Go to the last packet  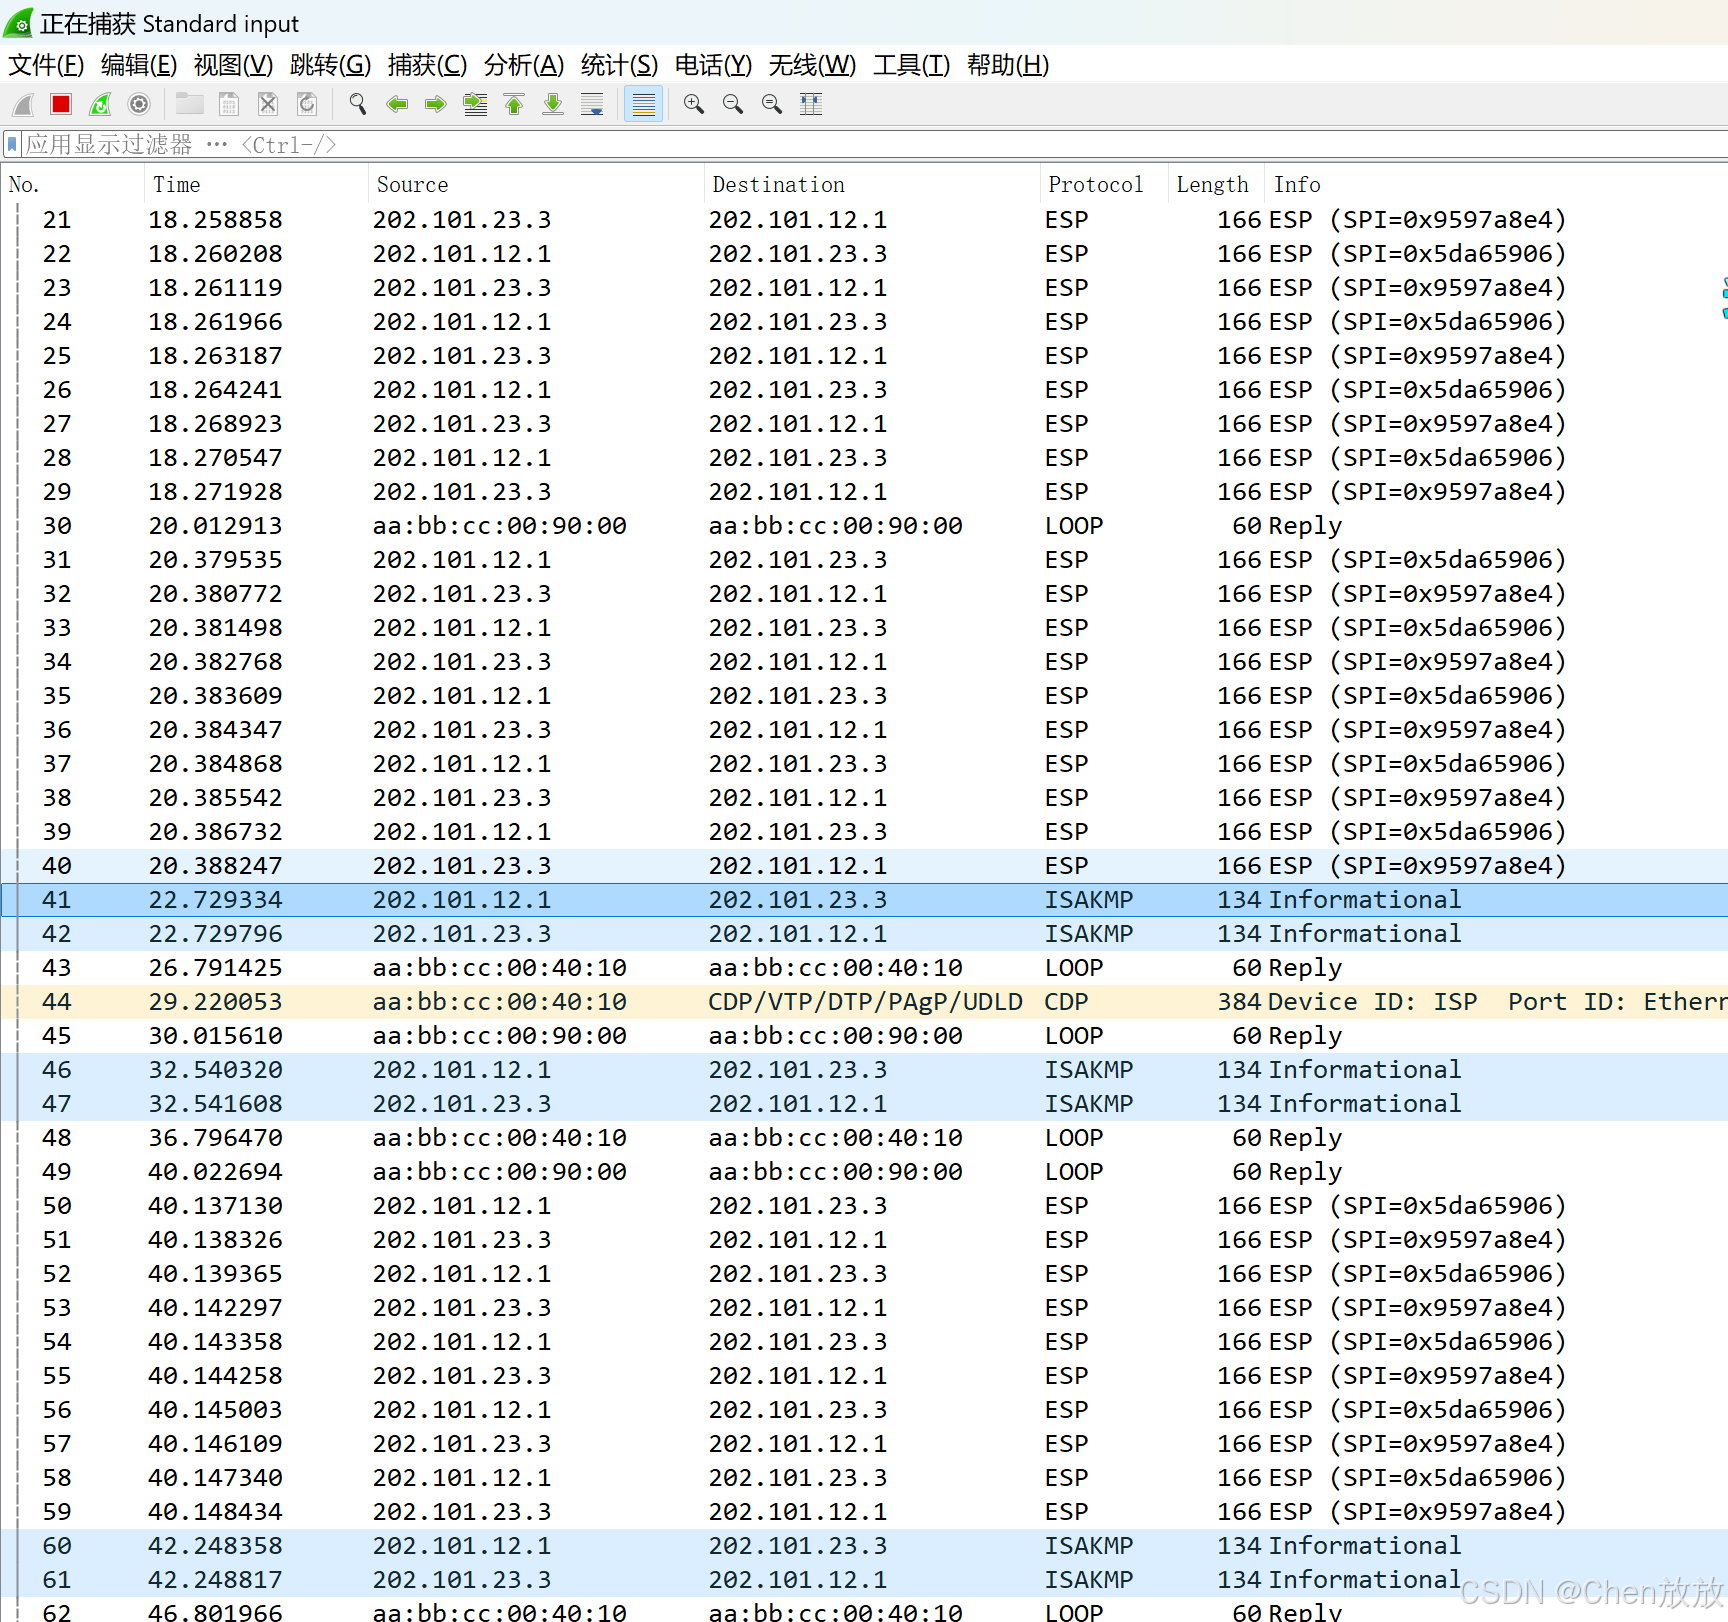click(x=552, y=104)
